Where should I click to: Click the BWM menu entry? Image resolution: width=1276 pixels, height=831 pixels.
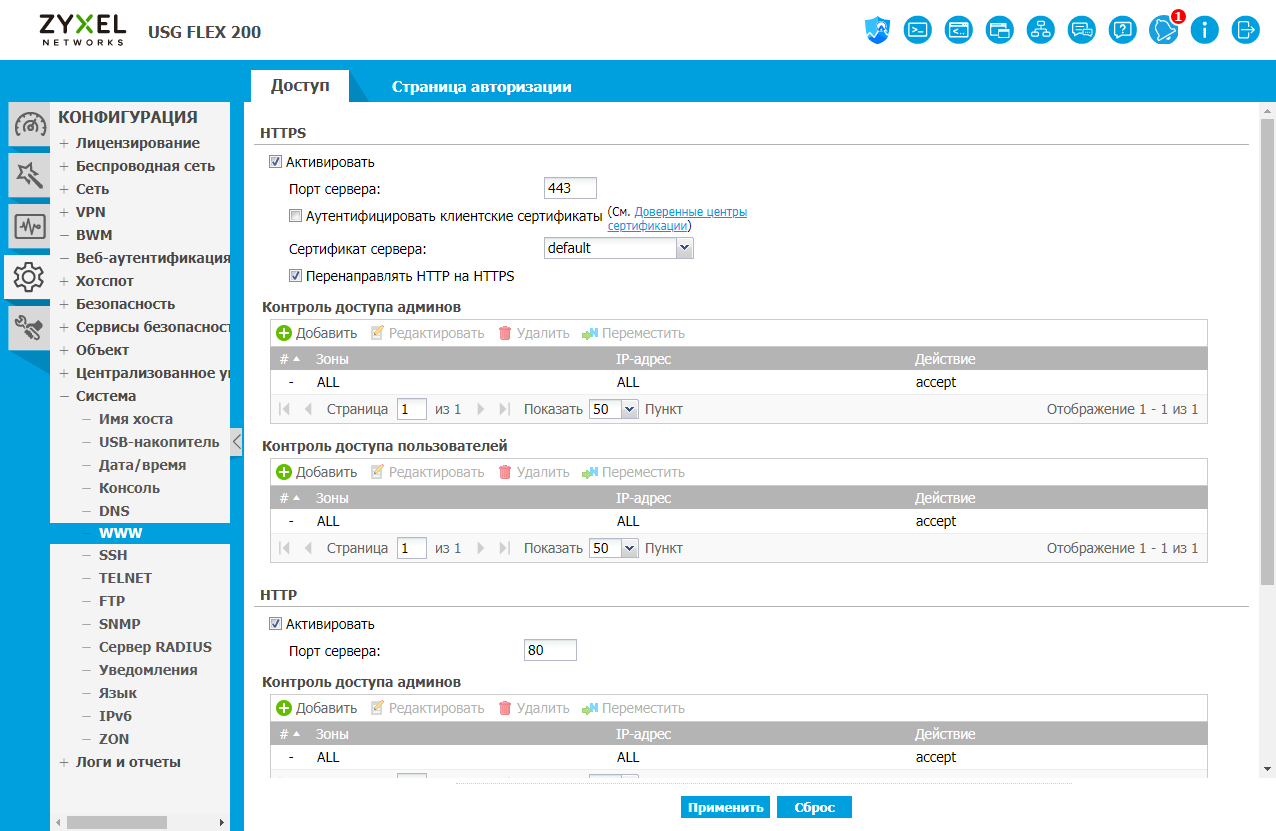(94, 235)
